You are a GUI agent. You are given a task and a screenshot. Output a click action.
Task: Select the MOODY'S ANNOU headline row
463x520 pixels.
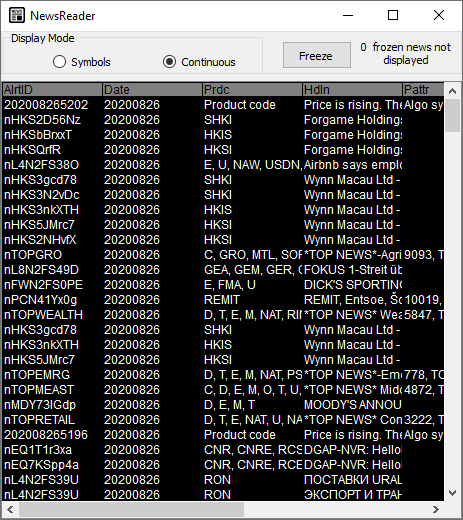coord(223,405)
